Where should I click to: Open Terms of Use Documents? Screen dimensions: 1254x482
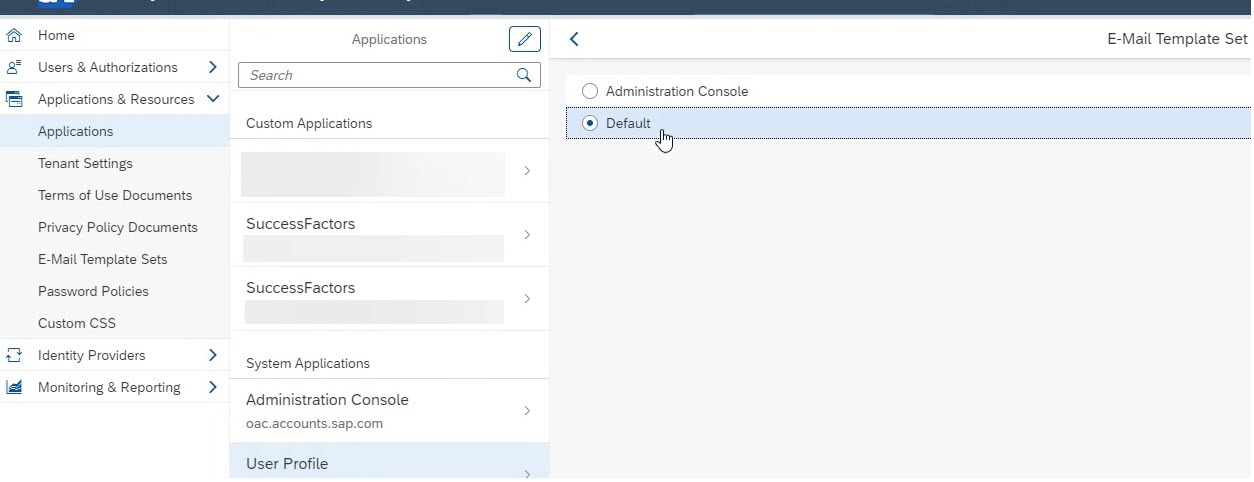115,195
